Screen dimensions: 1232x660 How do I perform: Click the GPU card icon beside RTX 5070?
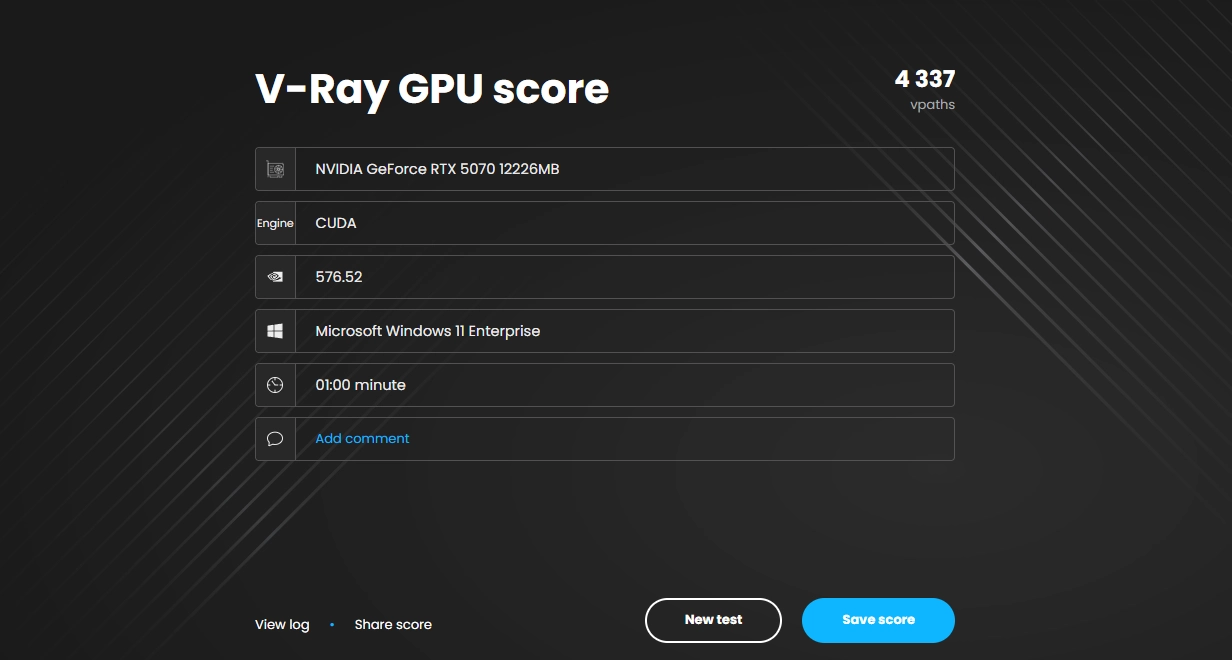(x=275, y=169)
